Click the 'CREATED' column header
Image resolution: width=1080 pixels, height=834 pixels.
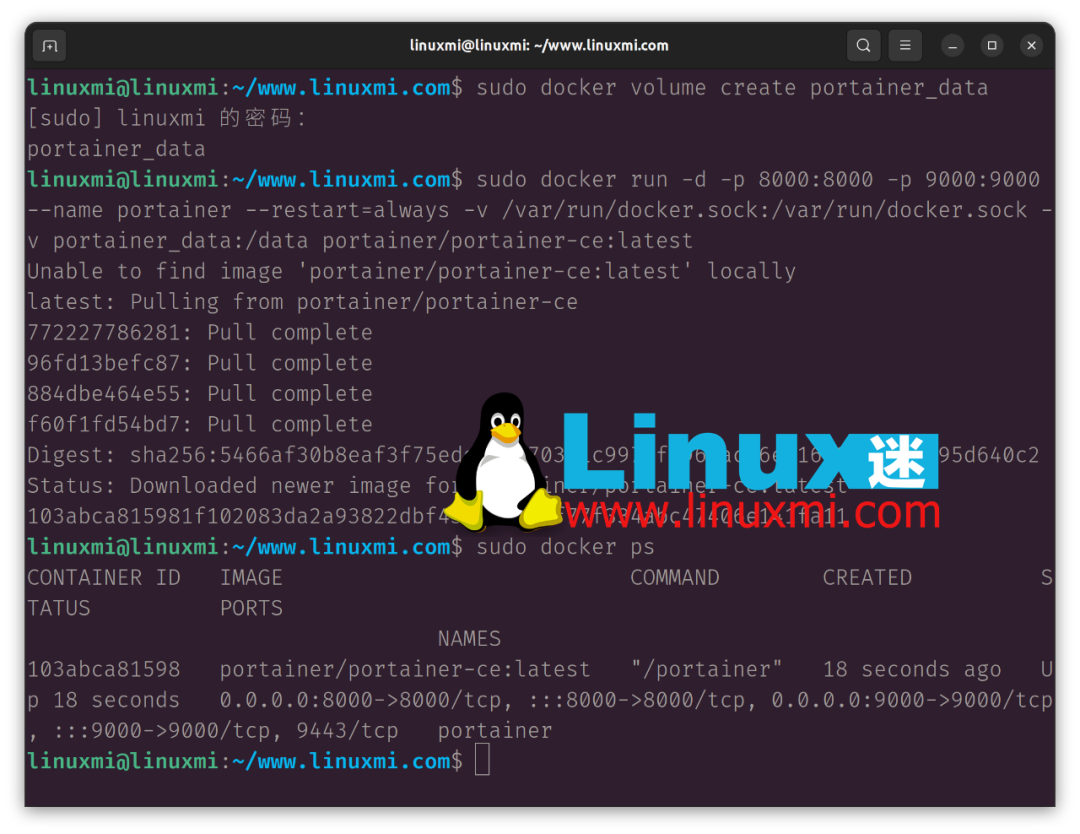coord(867,577)
